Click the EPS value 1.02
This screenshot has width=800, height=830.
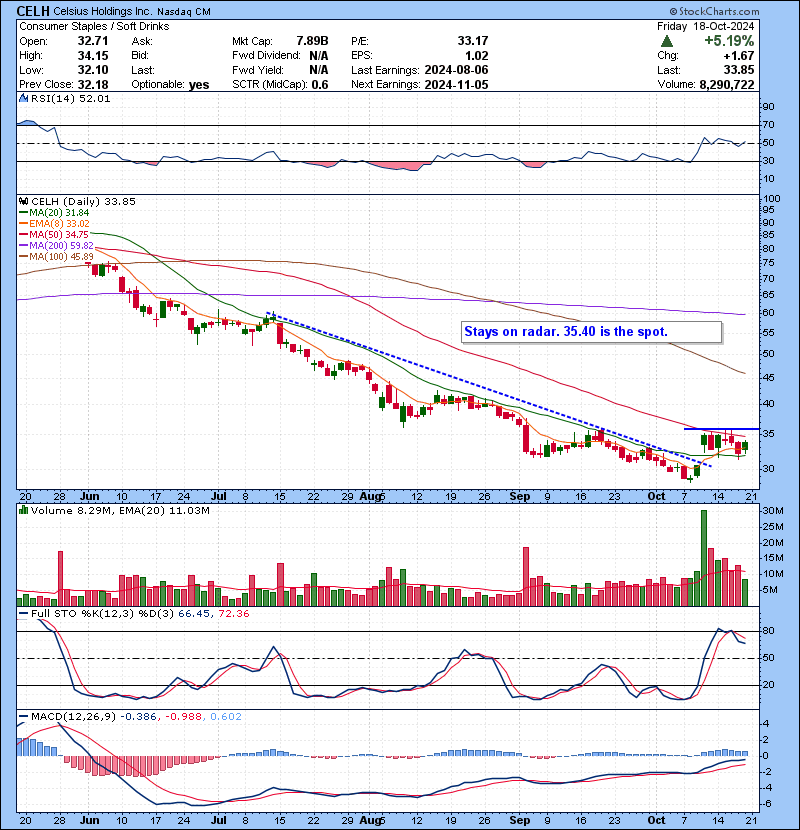477,56
